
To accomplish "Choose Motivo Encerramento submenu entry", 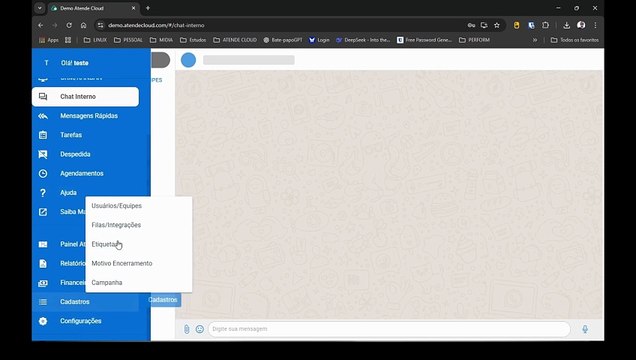I will tap(139, 264).
